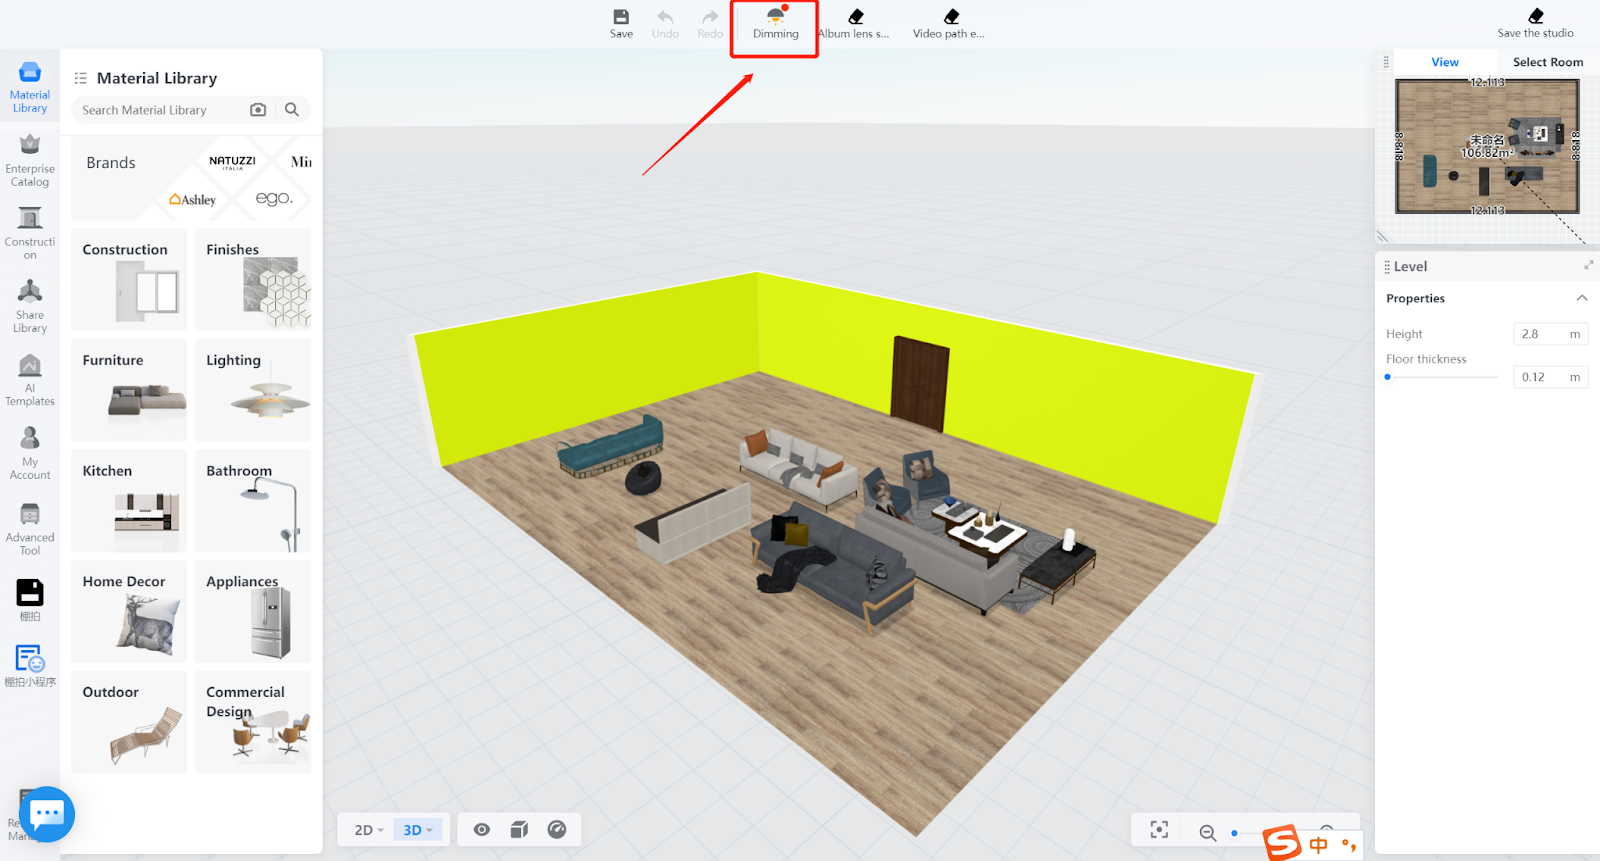The image size is (1600, 861).
Task: Toggle Sogou punctuation mode
Action: click(x=1349, y=845)
